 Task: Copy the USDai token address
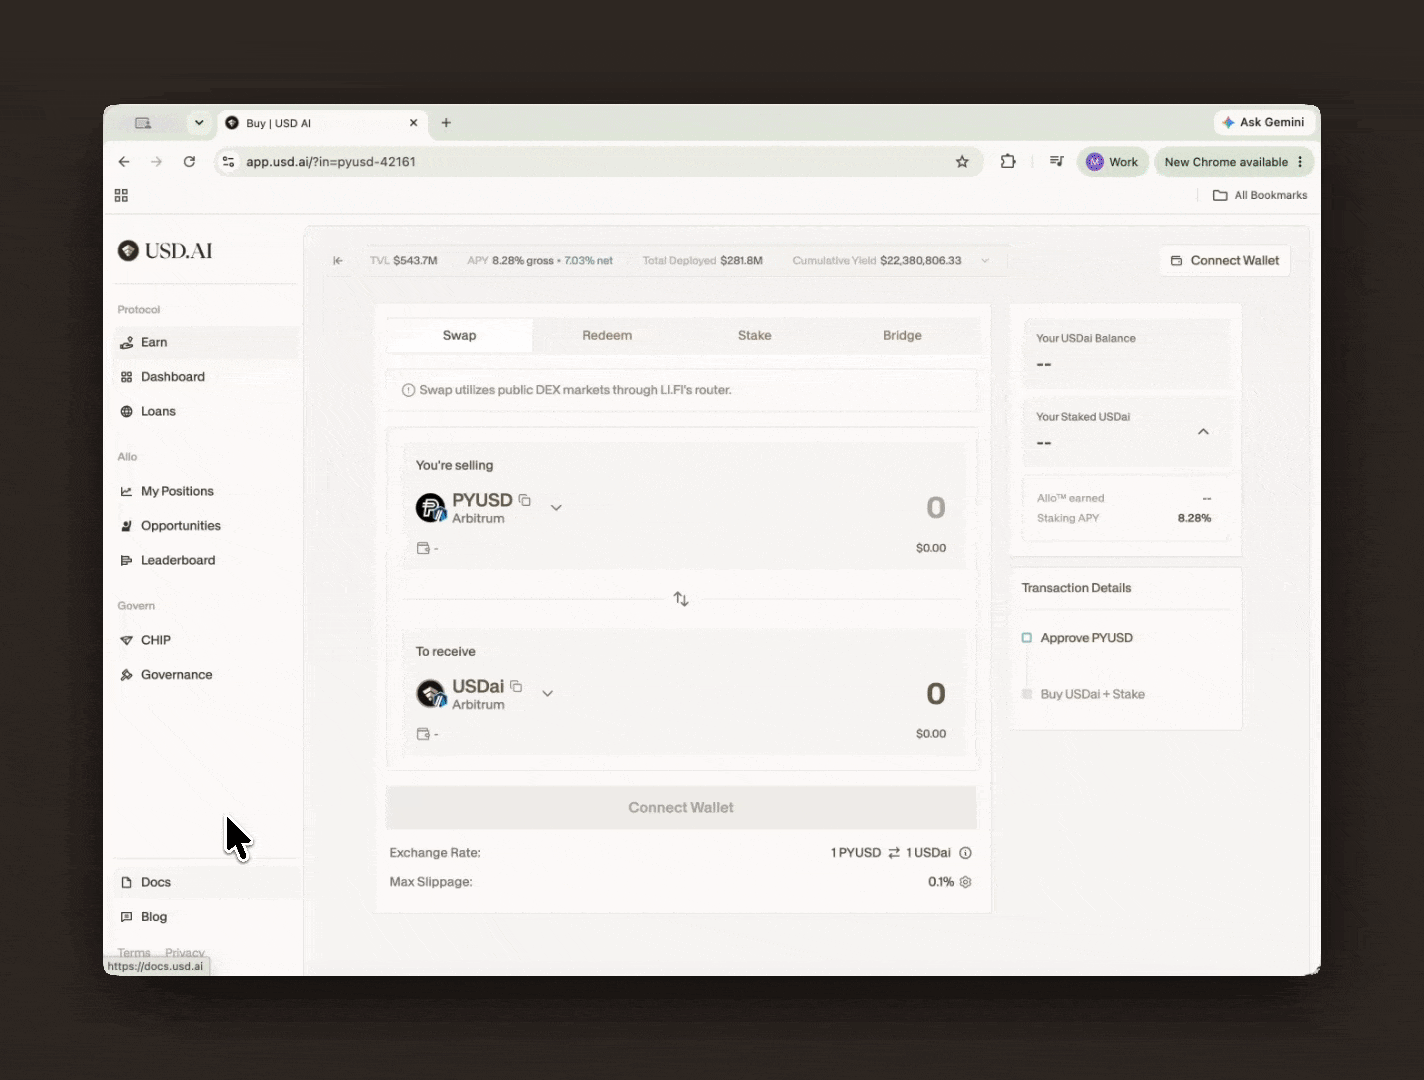click(516, 686)
